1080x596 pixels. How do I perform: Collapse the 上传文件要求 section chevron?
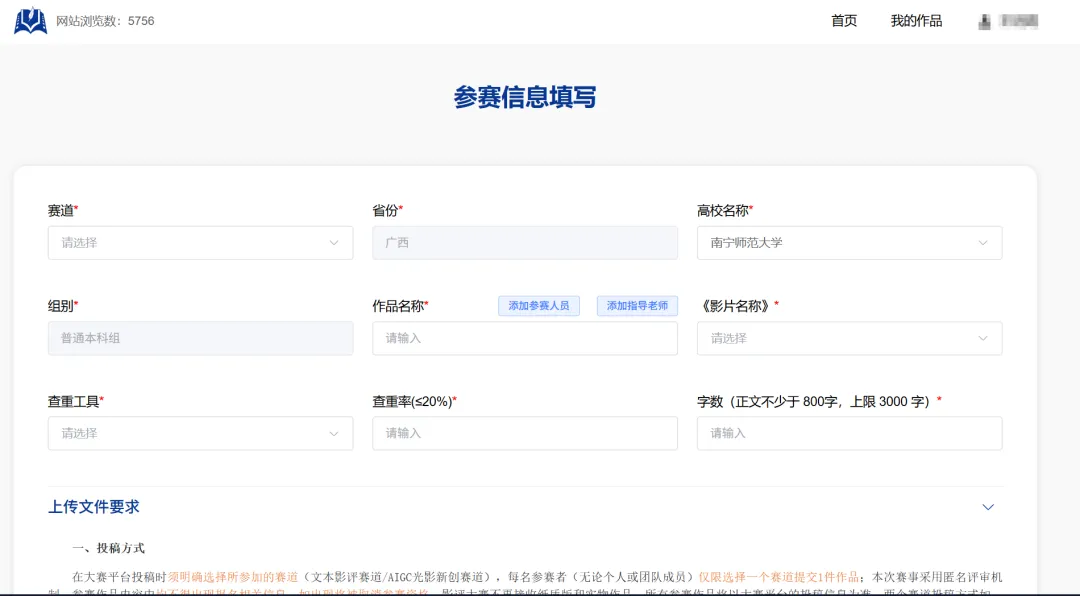click(x=988, y=507)
